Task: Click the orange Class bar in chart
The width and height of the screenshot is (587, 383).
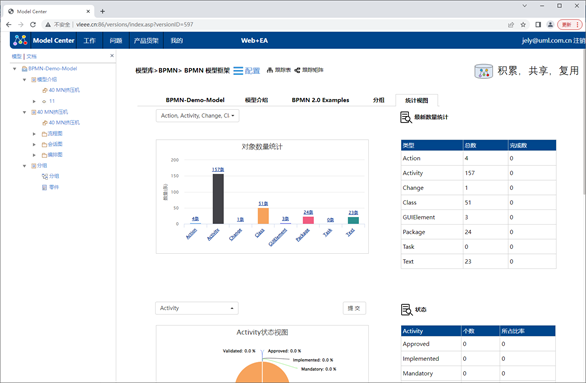Action: pyautogui.click(x=263, y=216)
